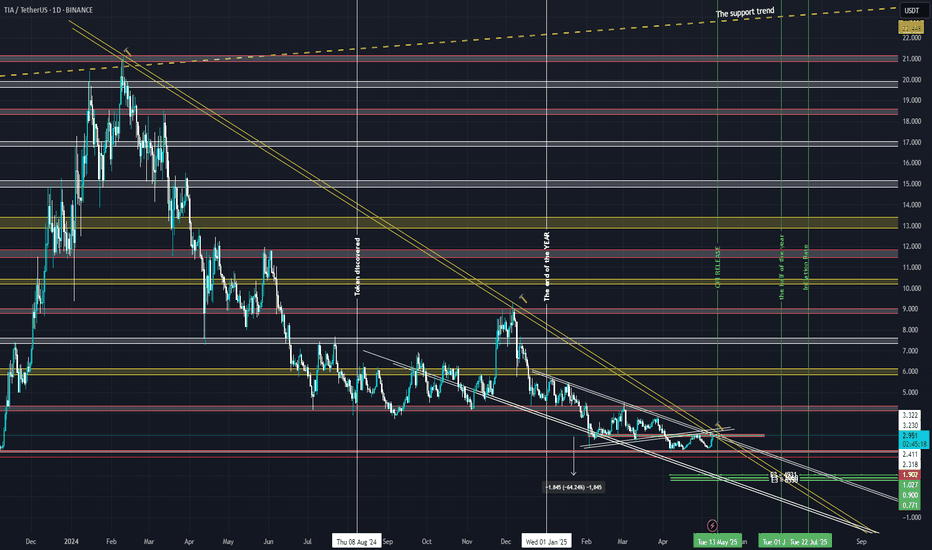Click the Jun label on time axis
The width and height of the screenshot is (932, 550).
coord(268,541)
